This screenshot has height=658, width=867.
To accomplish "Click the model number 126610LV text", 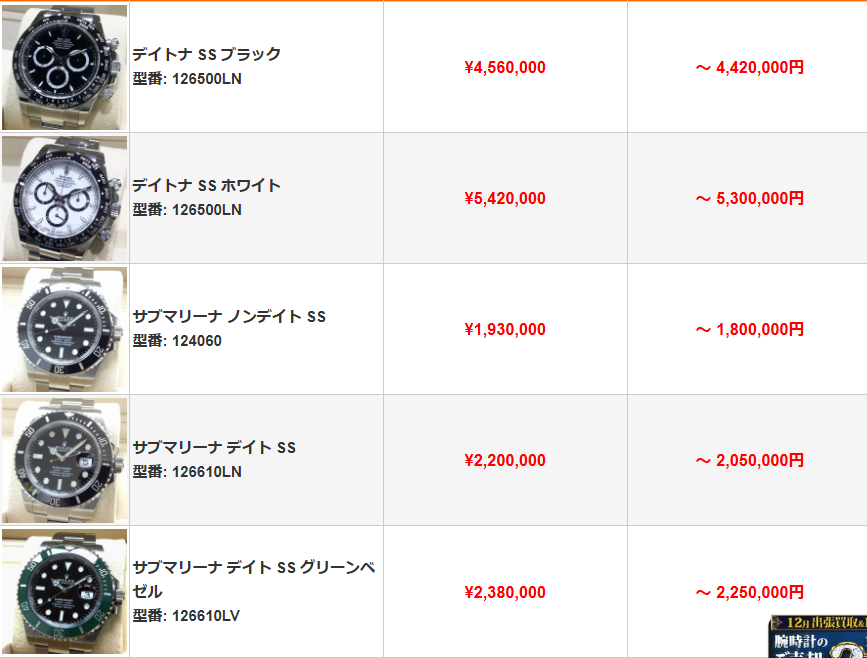I will pos(187,616).
